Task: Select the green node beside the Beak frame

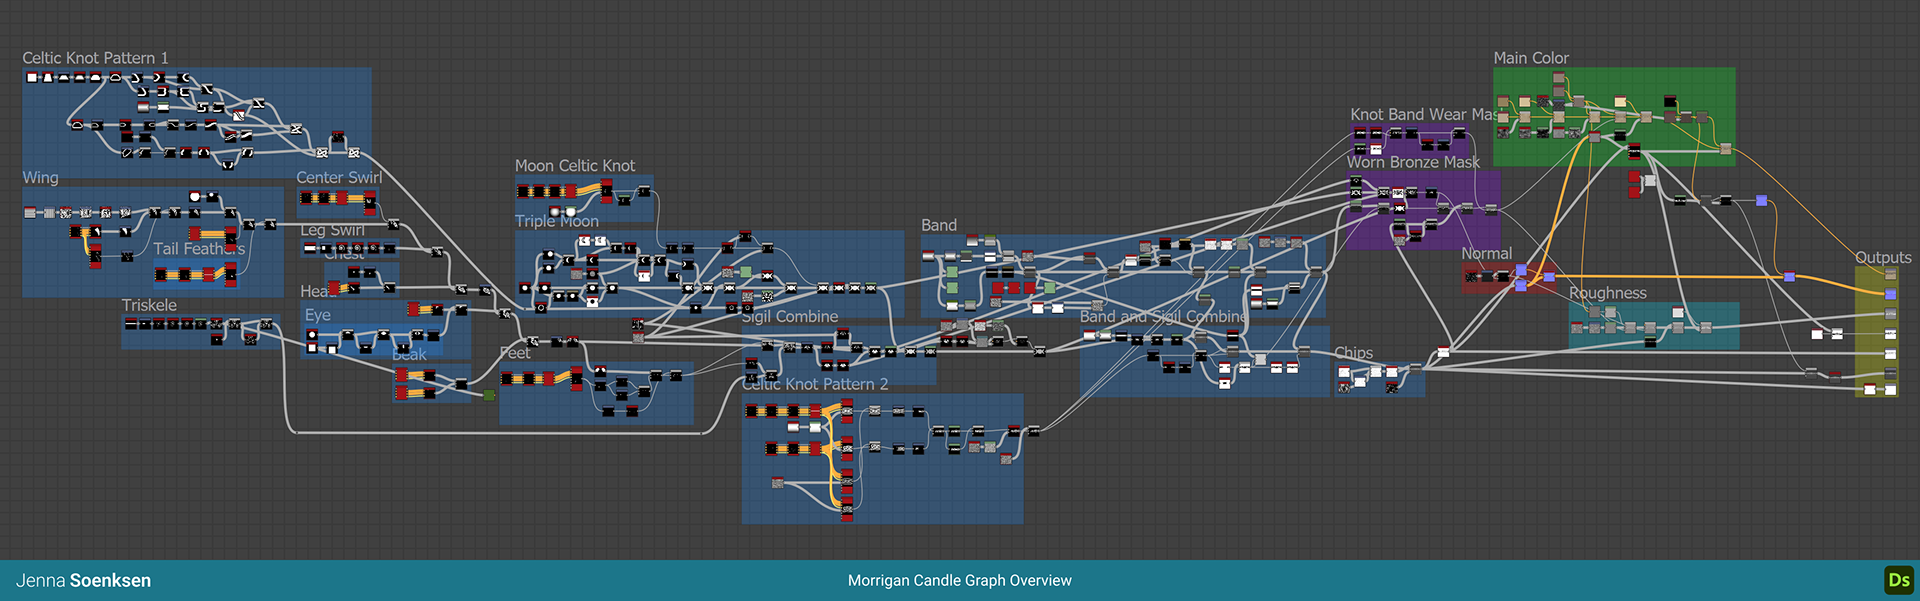Action: [x=489, y=395]
